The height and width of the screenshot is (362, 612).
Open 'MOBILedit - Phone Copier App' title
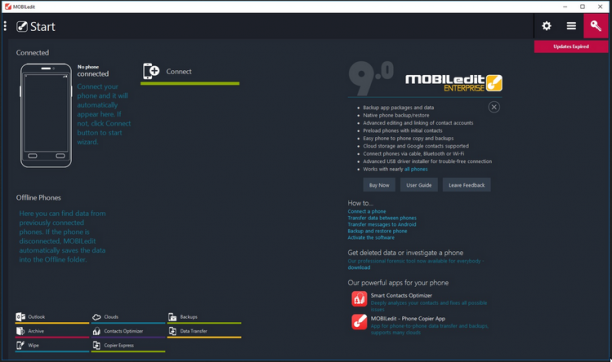(x=408, y=319)
